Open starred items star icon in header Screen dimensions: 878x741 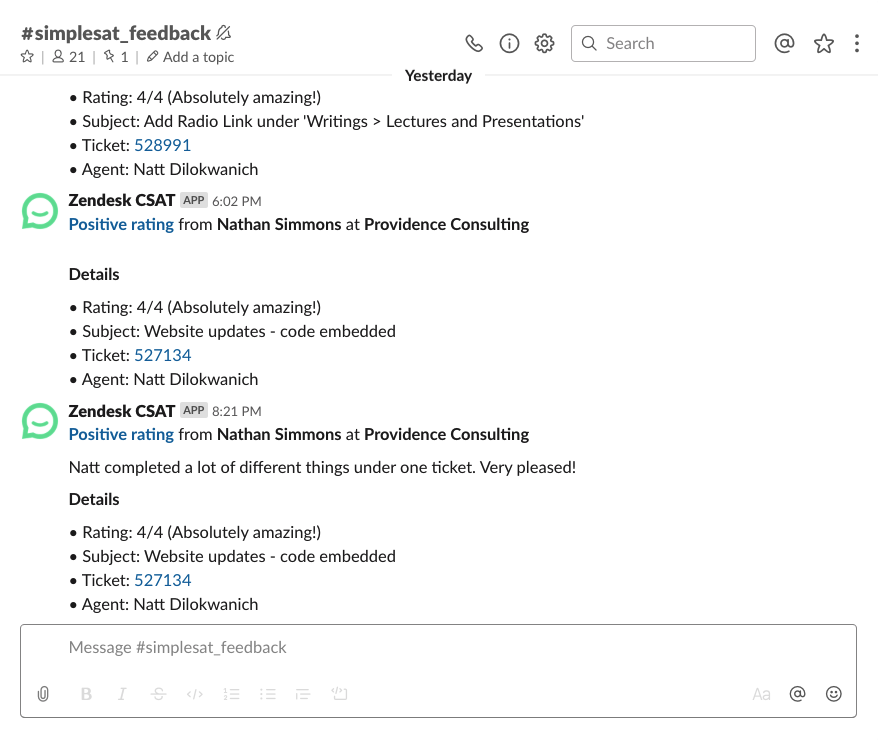coord(824,43)
